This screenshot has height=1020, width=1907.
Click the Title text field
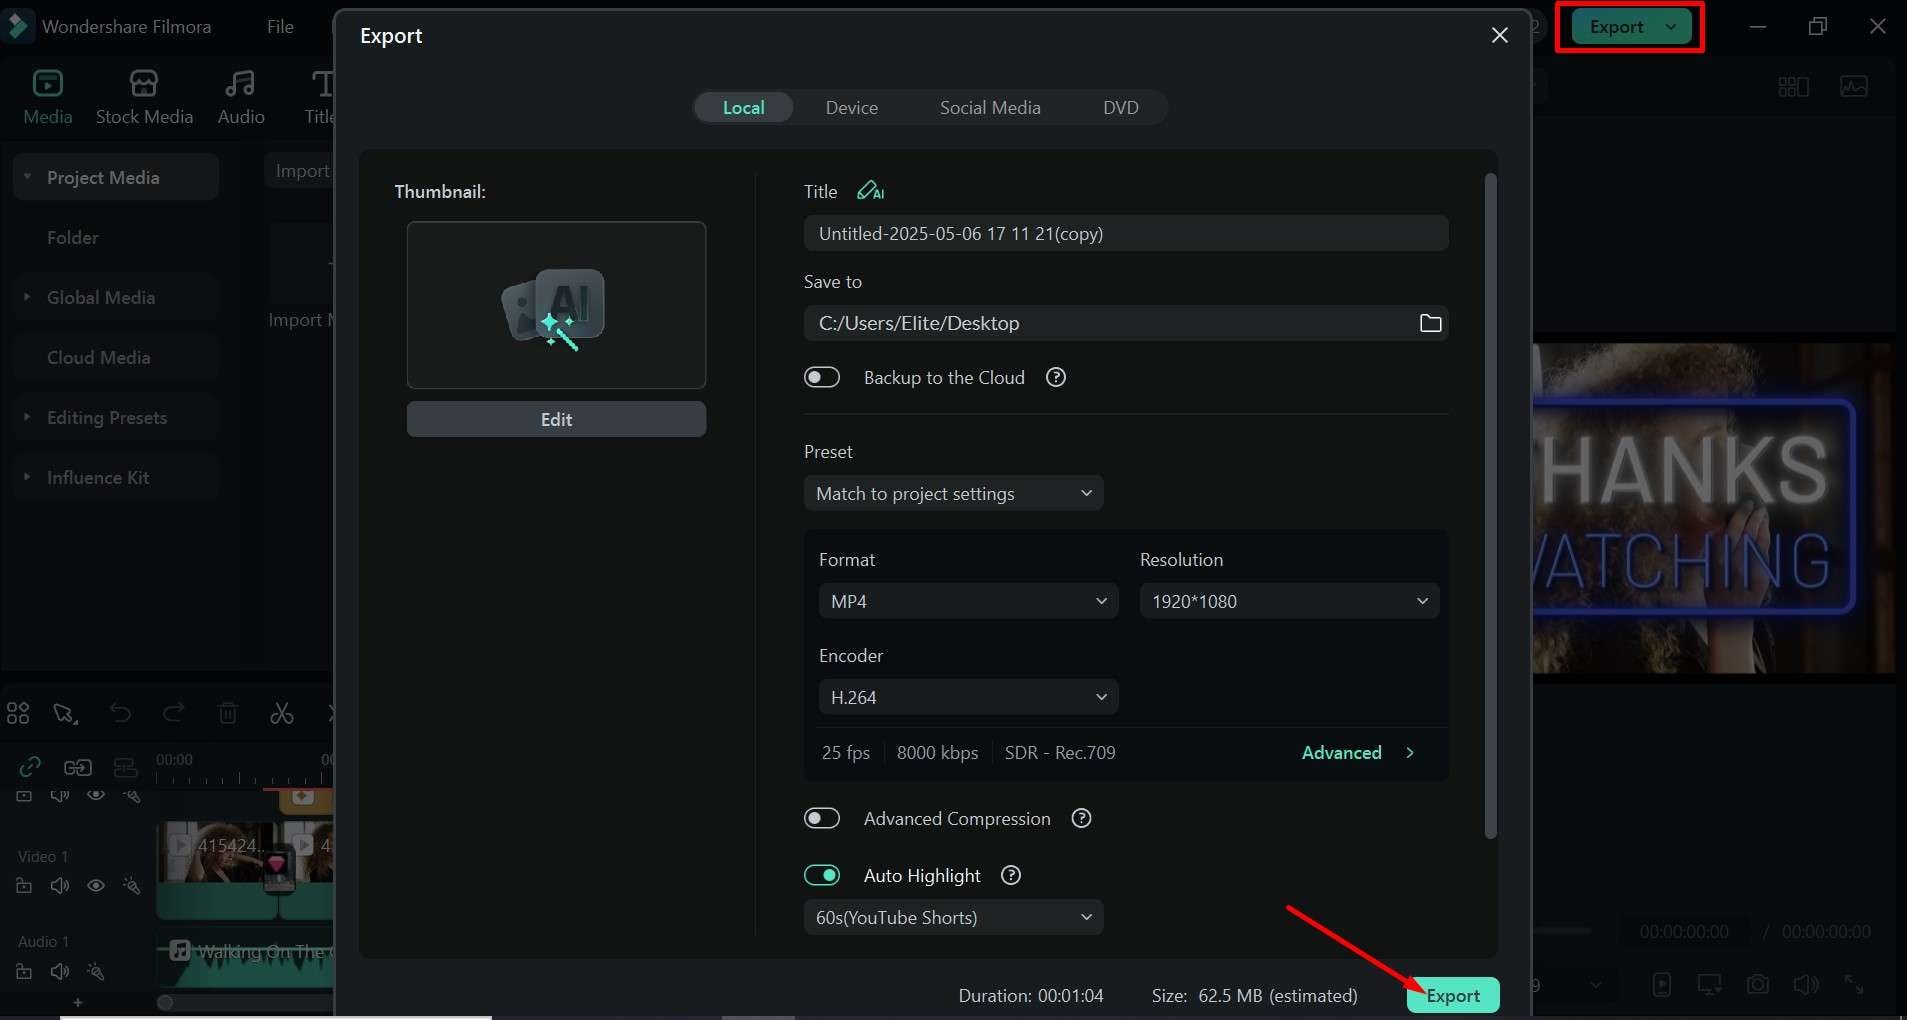pyautogui.click(x=1125, y=233)
